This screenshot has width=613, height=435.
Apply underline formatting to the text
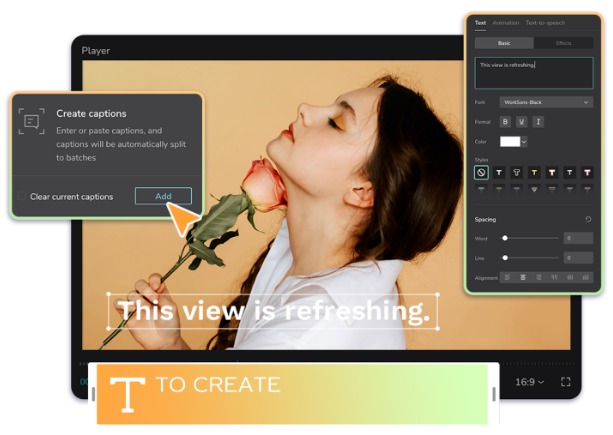(522, 121)
